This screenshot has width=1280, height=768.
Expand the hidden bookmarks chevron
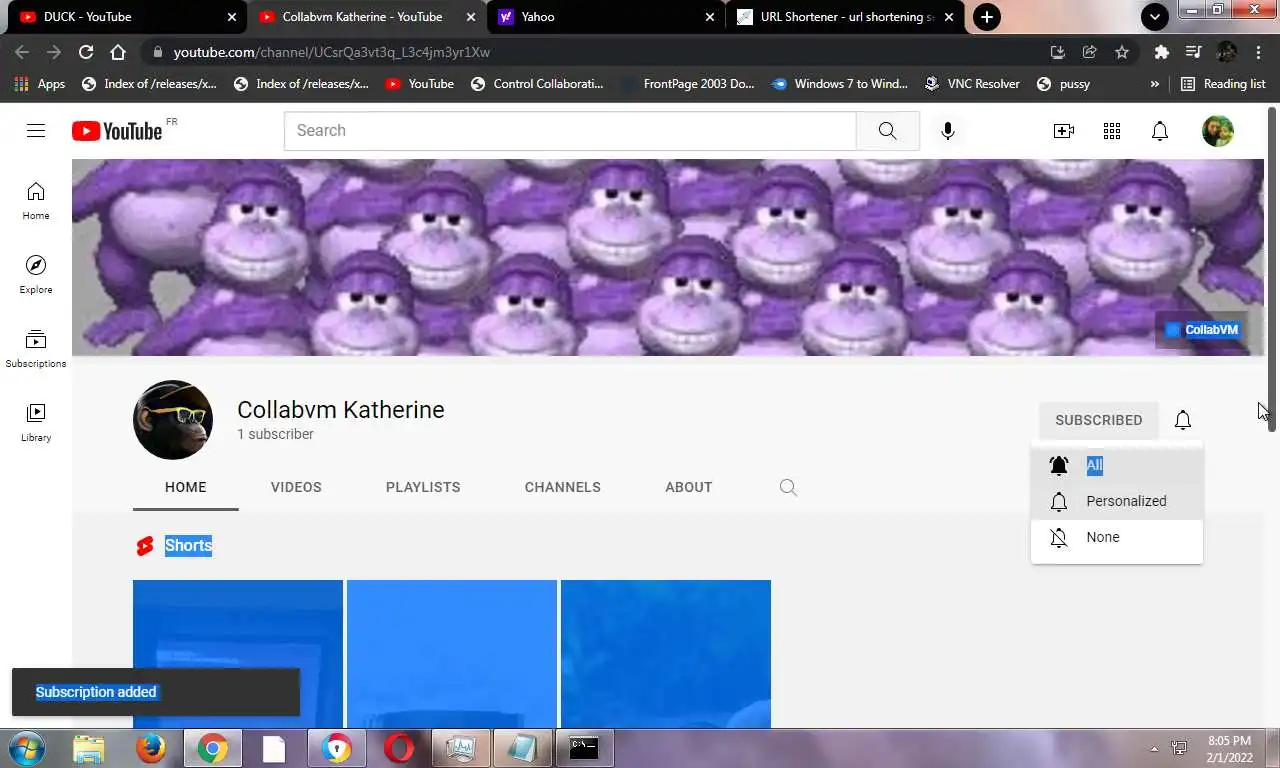coord(1155,84)
